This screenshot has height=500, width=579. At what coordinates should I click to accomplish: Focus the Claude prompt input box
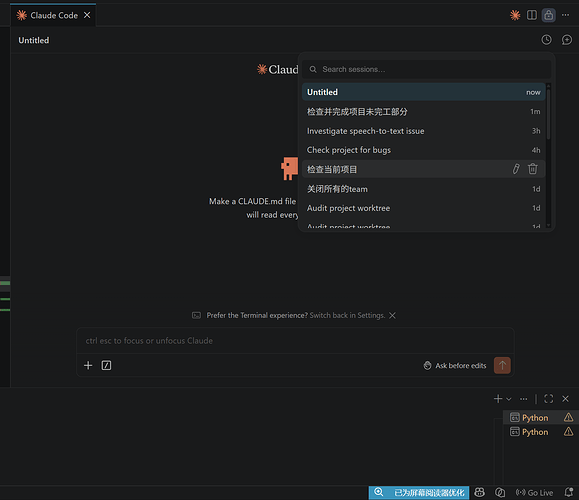(295, 341)
